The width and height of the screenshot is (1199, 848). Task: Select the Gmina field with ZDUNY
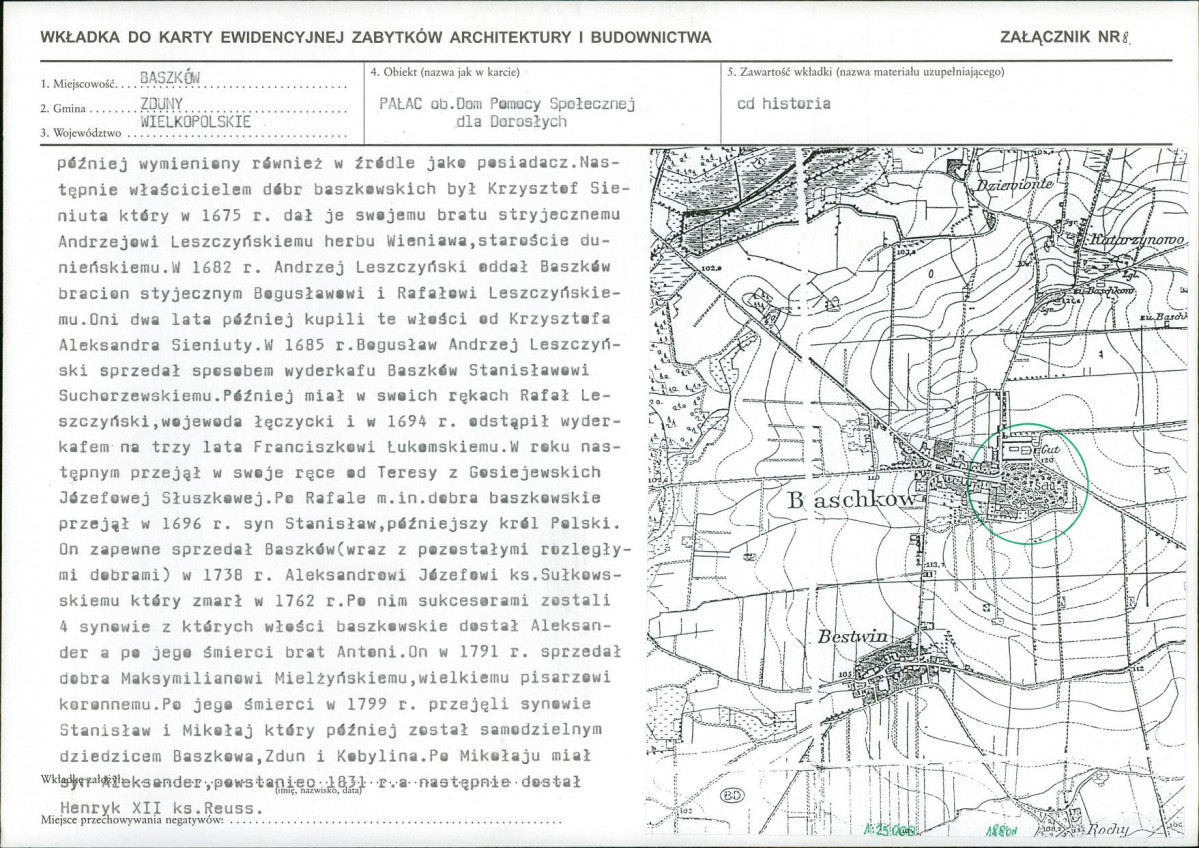pos(194,106)
